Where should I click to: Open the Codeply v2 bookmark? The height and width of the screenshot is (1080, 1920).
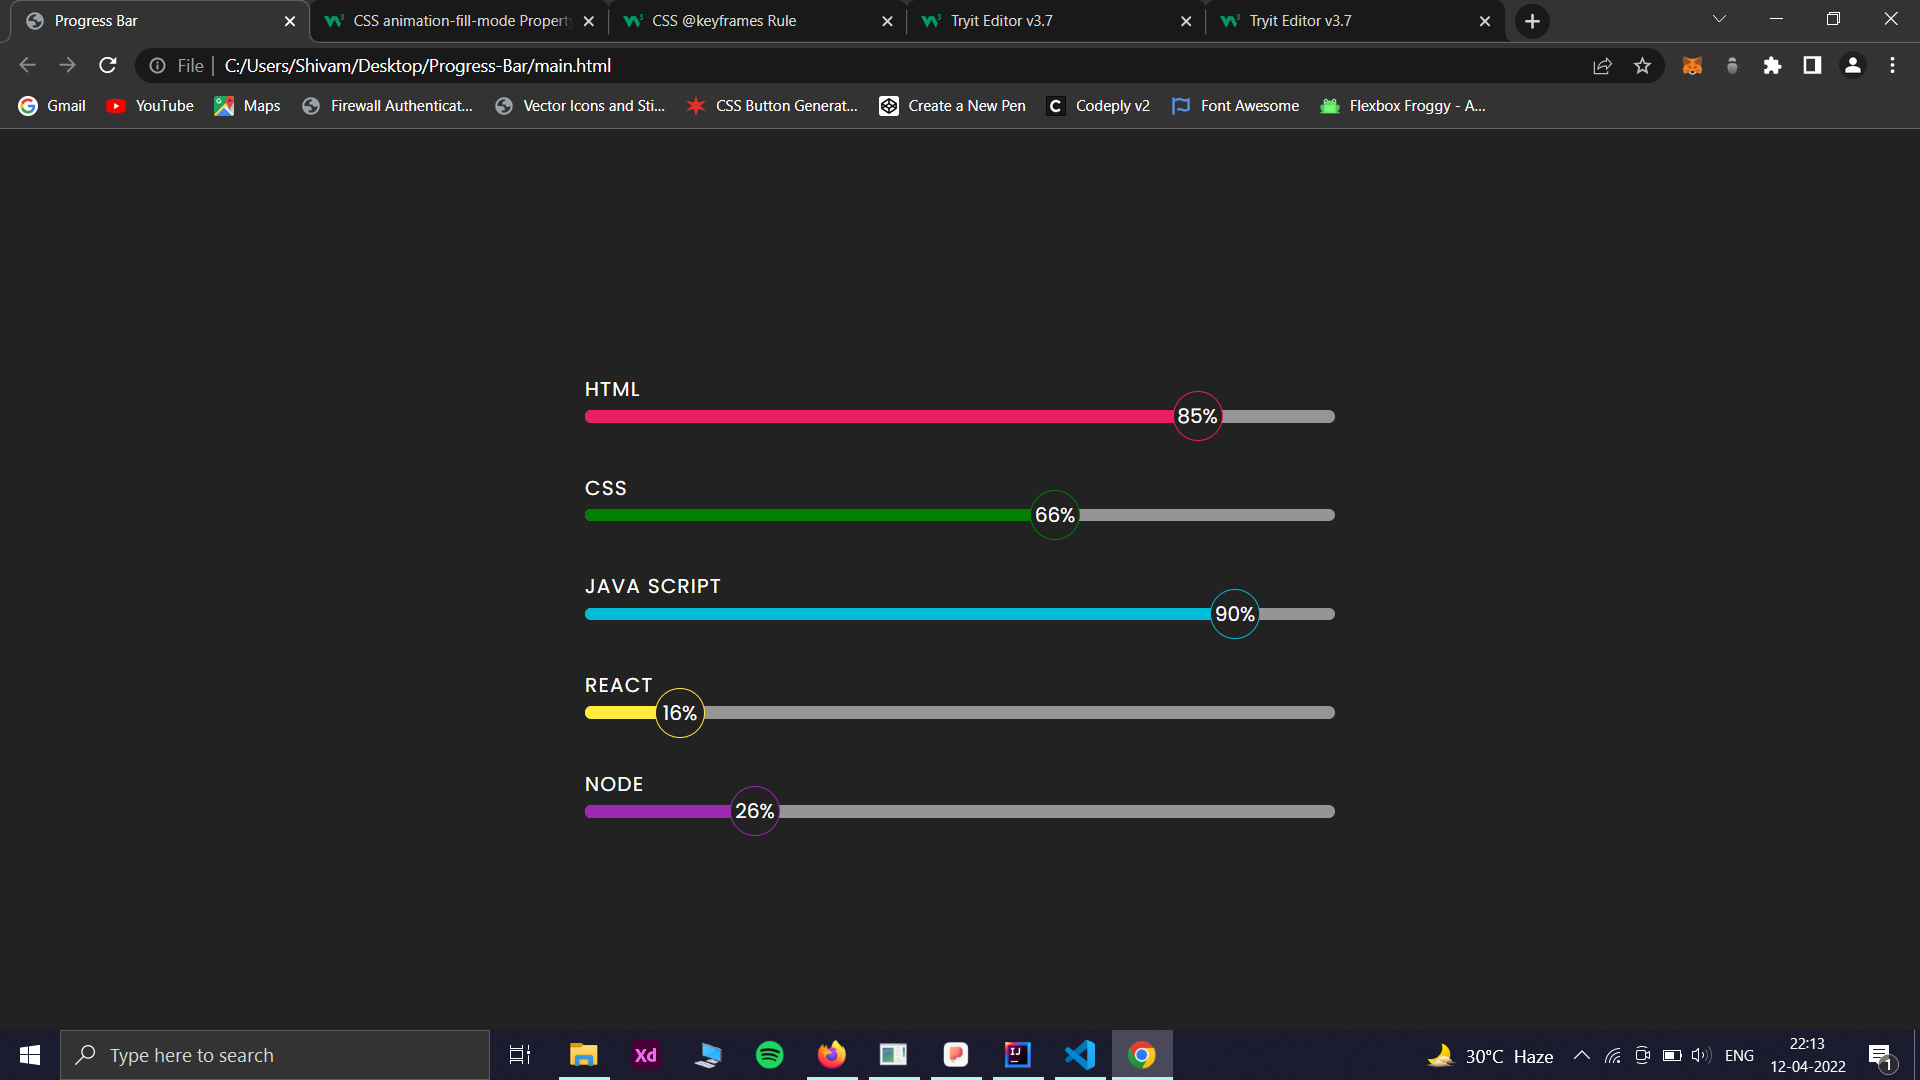click(1097, 105)
